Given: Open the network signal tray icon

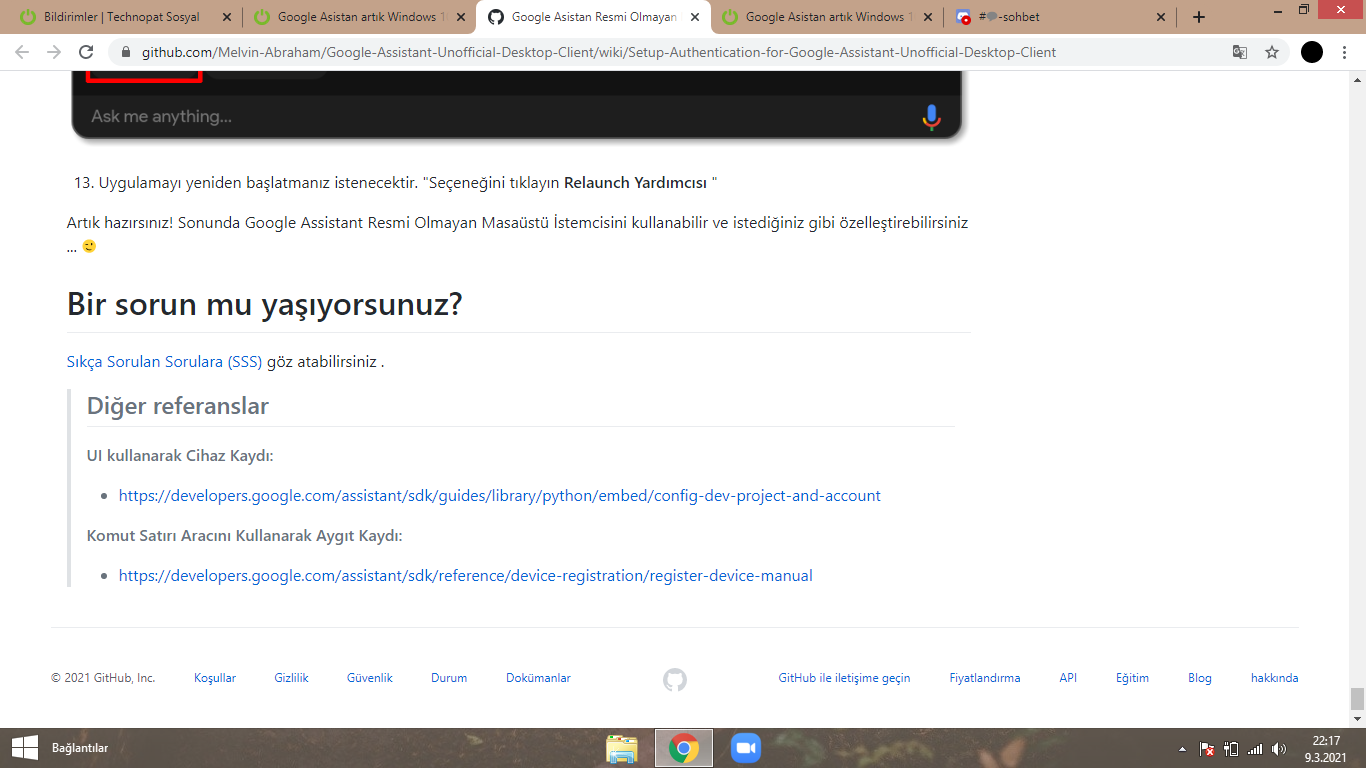Looking at the screenshot, I should pos(1255,749).
